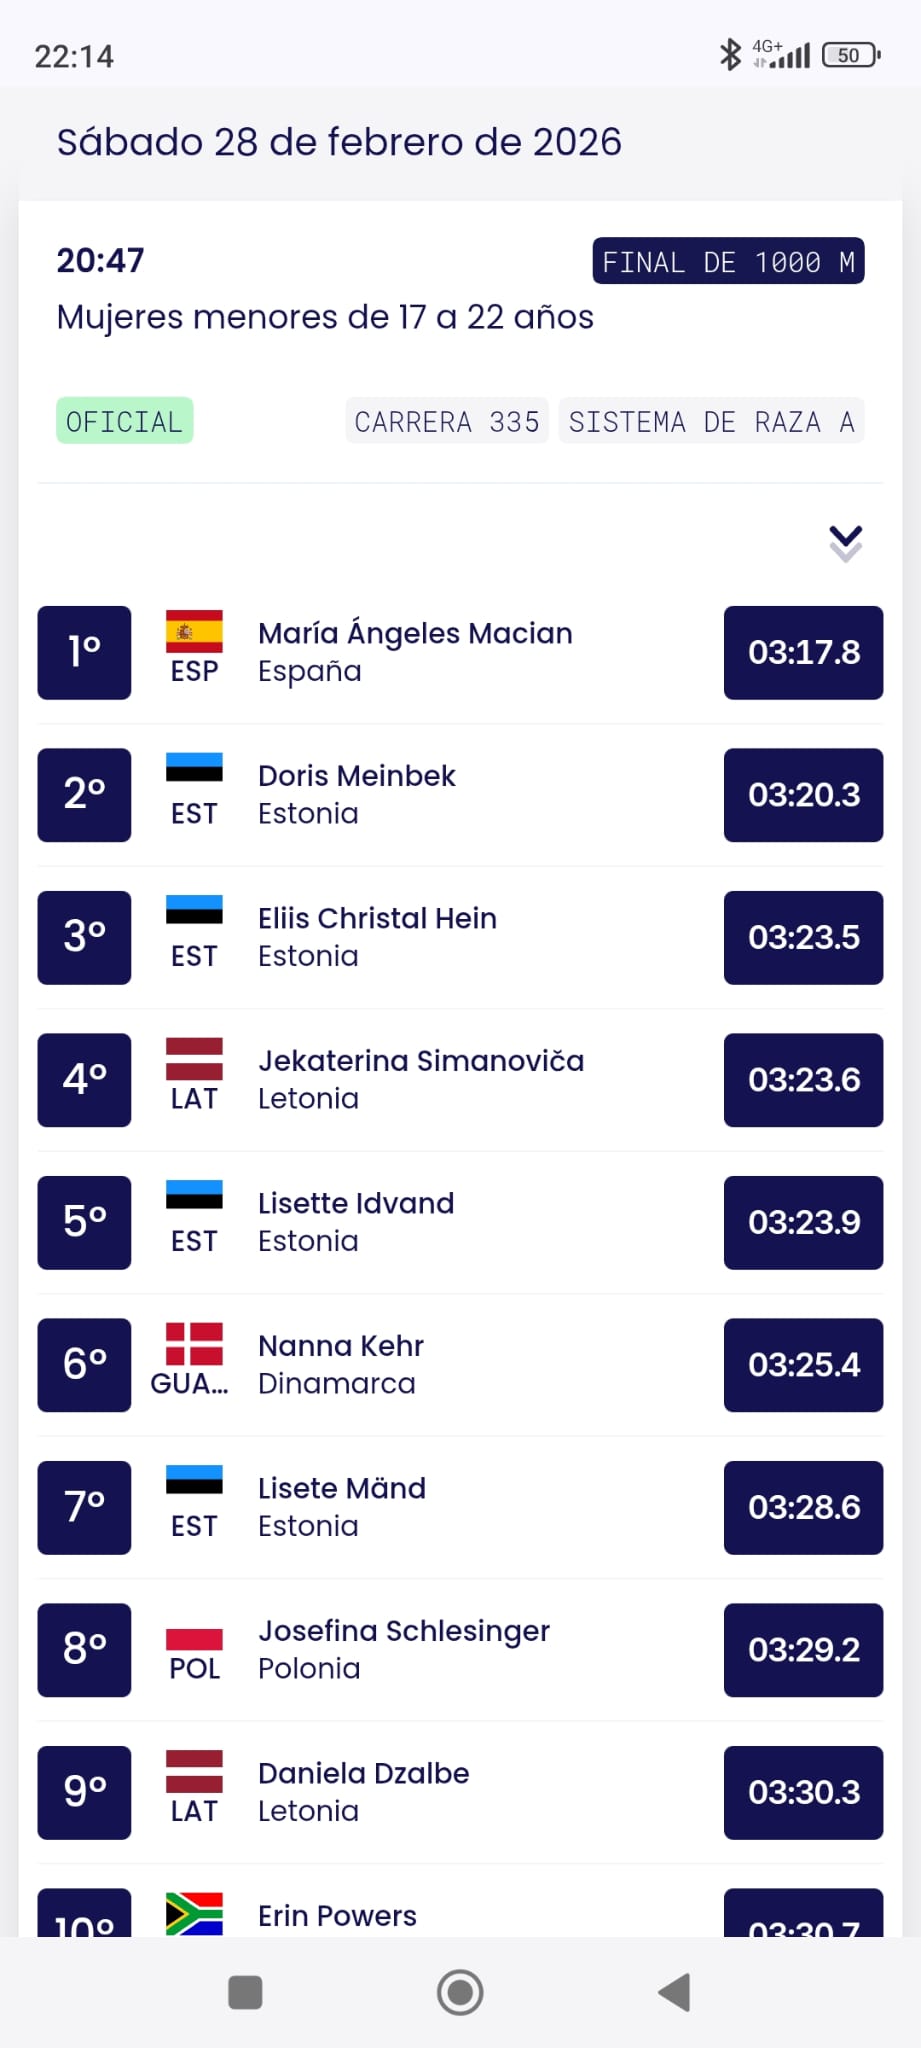Open Eliis Christal Hein's athlete entry
The width and height of the screenshot is (921, 2048).
(377, 936)
